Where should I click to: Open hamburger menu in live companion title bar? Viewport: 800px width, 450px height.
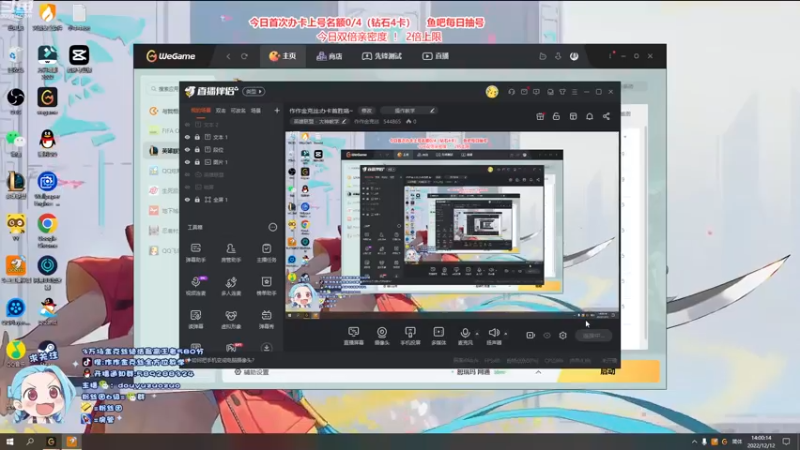tap(574, 92)
